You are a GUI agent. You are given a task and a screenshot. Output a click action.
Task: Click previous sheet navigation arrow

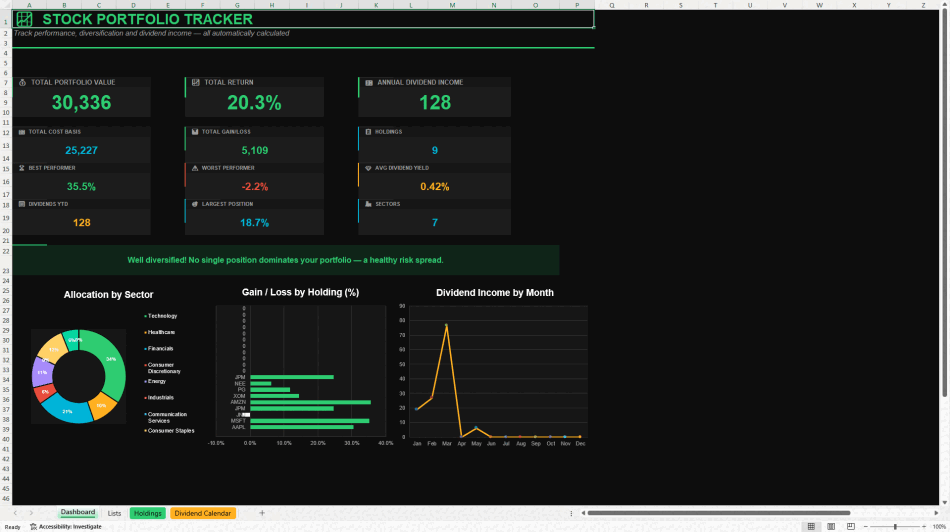[x=15, y=513]
